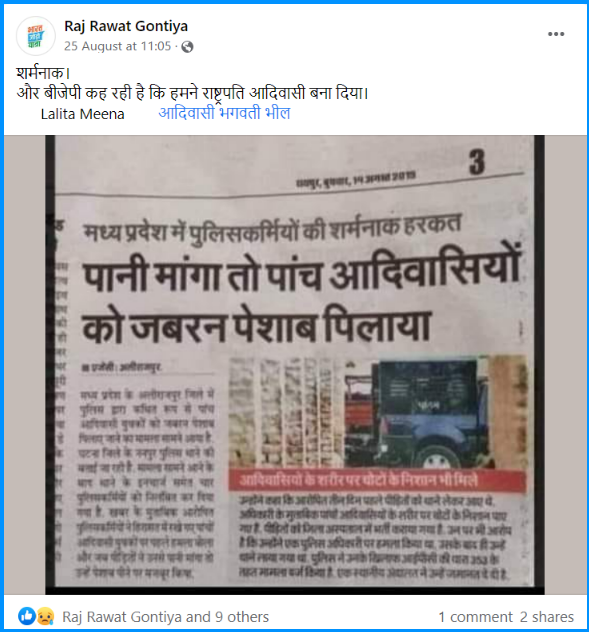Open the '25 August at 11:05' timestamp
The width and height of the screenshot is (589, 632).
point(118,46)
